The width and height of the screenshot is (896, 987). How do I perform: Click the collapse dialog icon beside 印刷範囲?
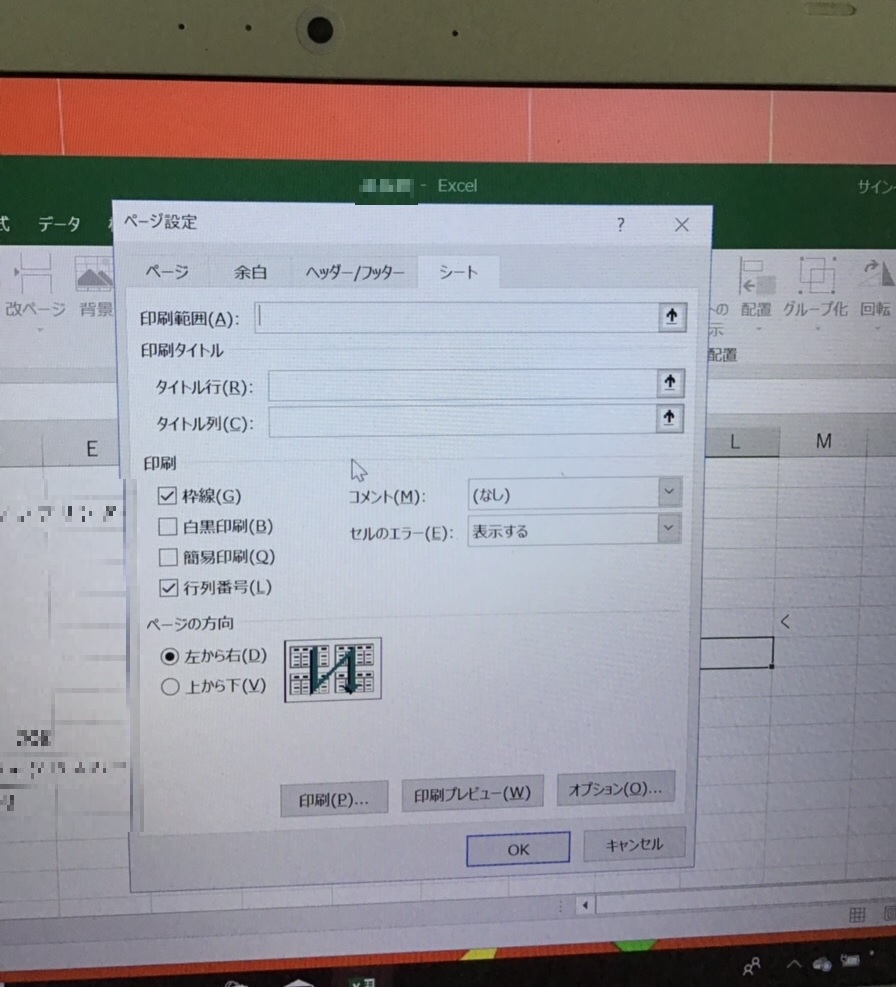(x=669, y=317)
